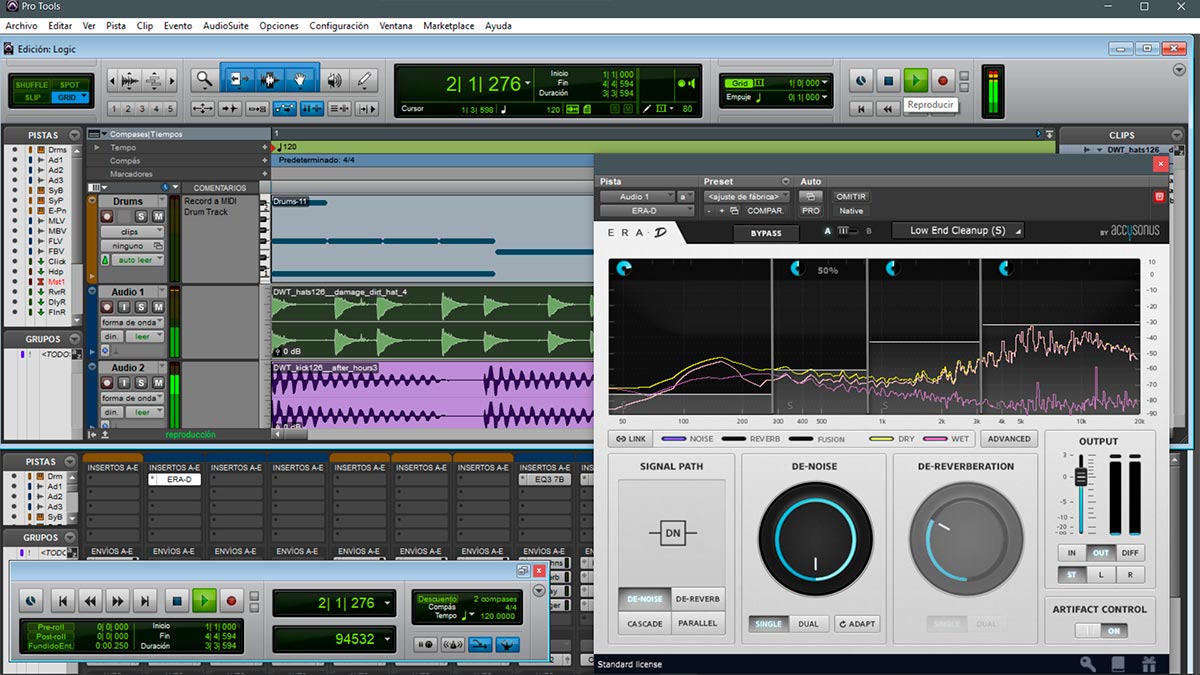This screenshot has width=1200, height=675.
Task: Click Rewind in edit window transport
Action: tap(888, 108)
